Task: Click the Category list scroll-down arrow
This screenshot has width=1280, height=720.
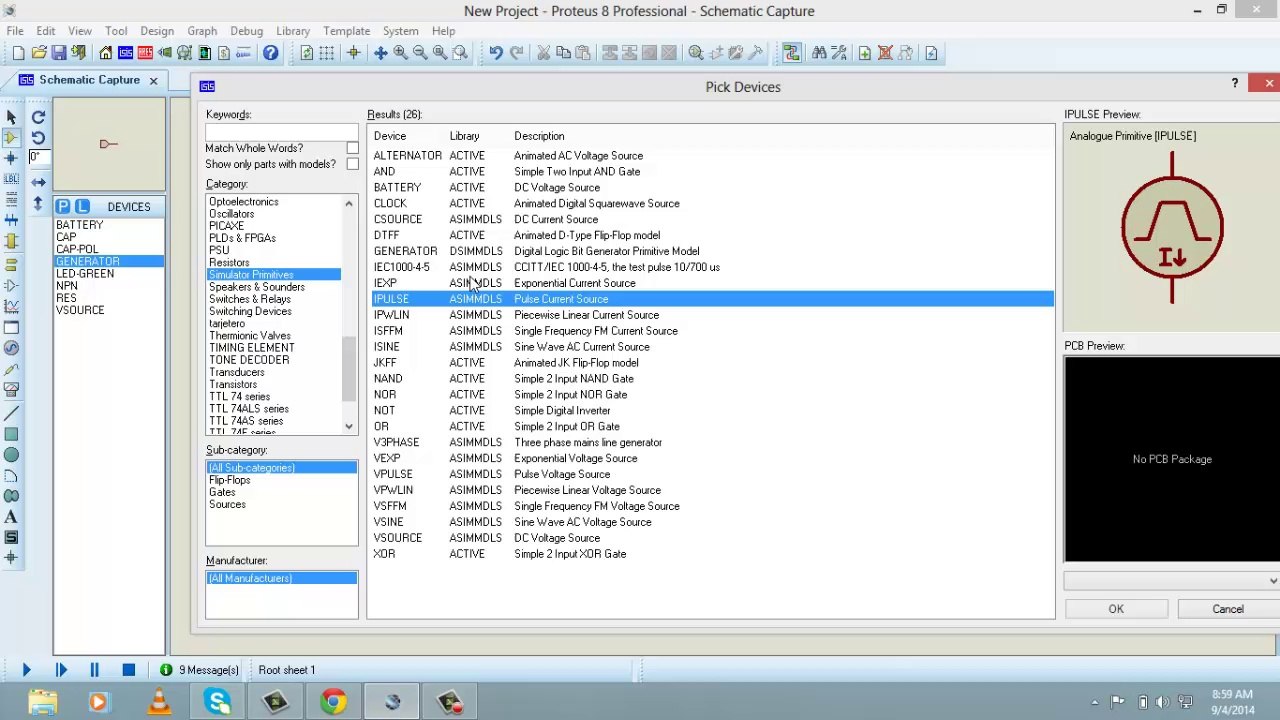Action: click(349, 426)
